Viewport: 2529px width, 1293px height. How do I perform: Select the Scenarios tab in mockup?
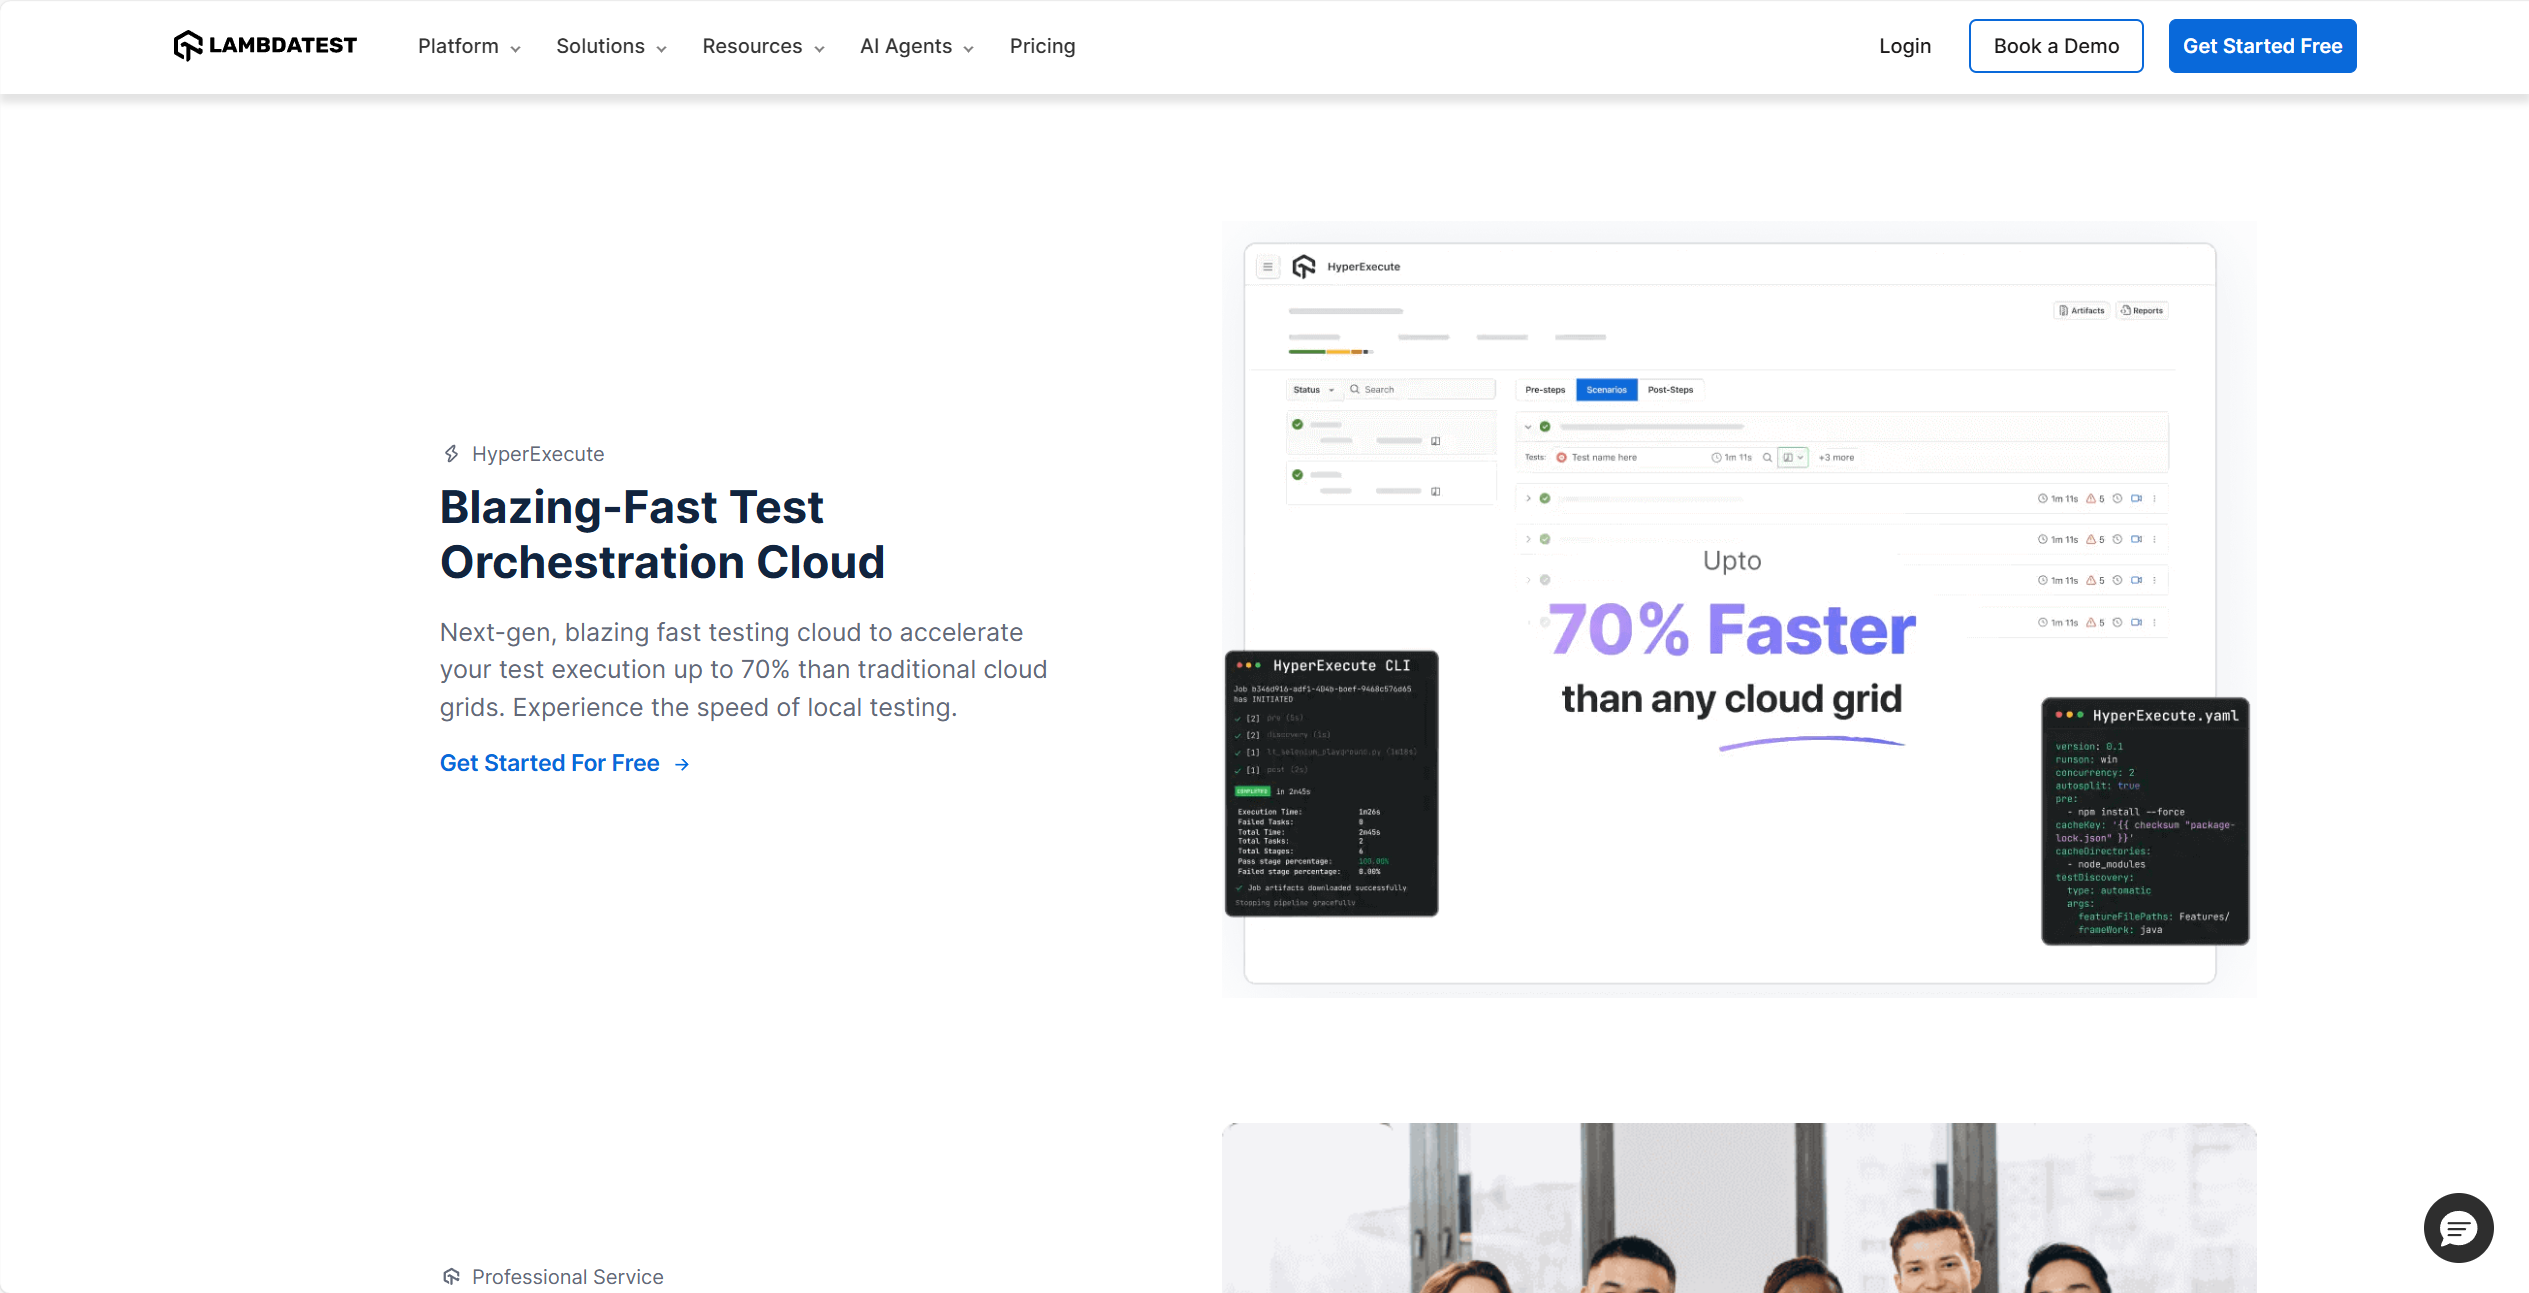pyautogui.click(x=1606, y=390)
